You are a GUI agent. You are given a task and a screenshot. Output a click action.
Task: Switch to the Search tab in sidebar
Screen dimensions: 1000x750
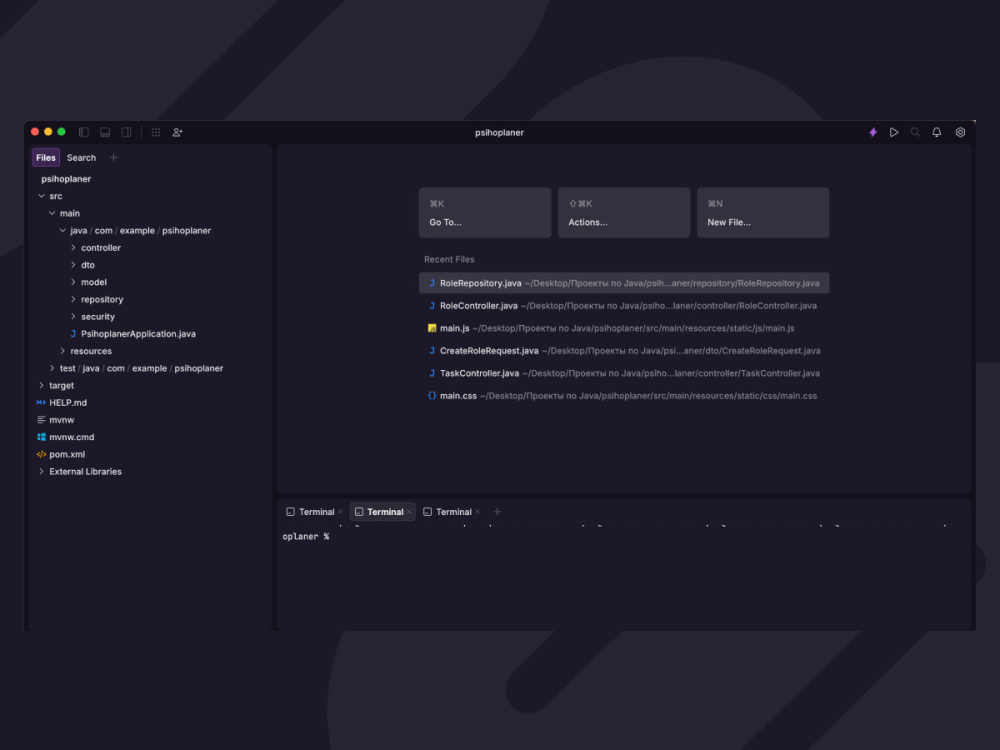point(81,158)
